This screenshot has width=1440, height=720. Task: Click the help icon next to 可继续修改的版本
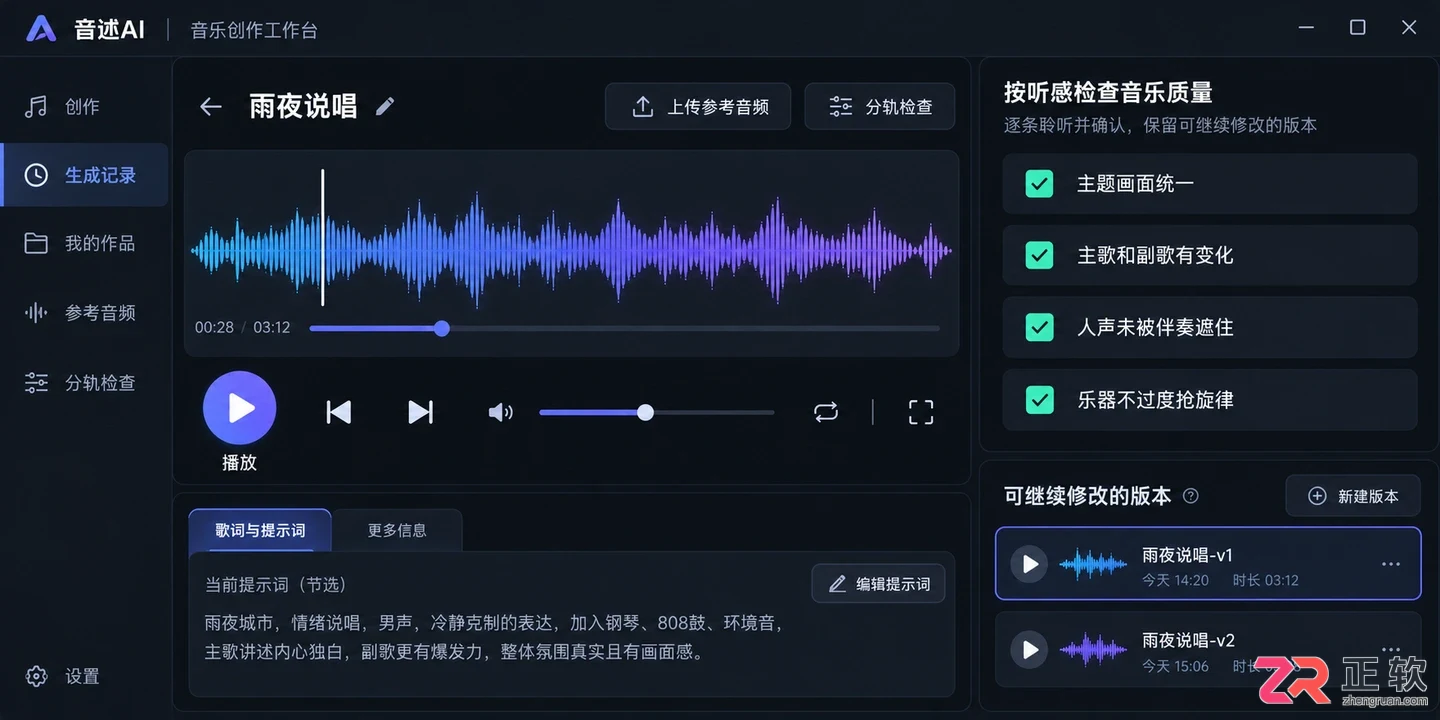coord(1191,496)
